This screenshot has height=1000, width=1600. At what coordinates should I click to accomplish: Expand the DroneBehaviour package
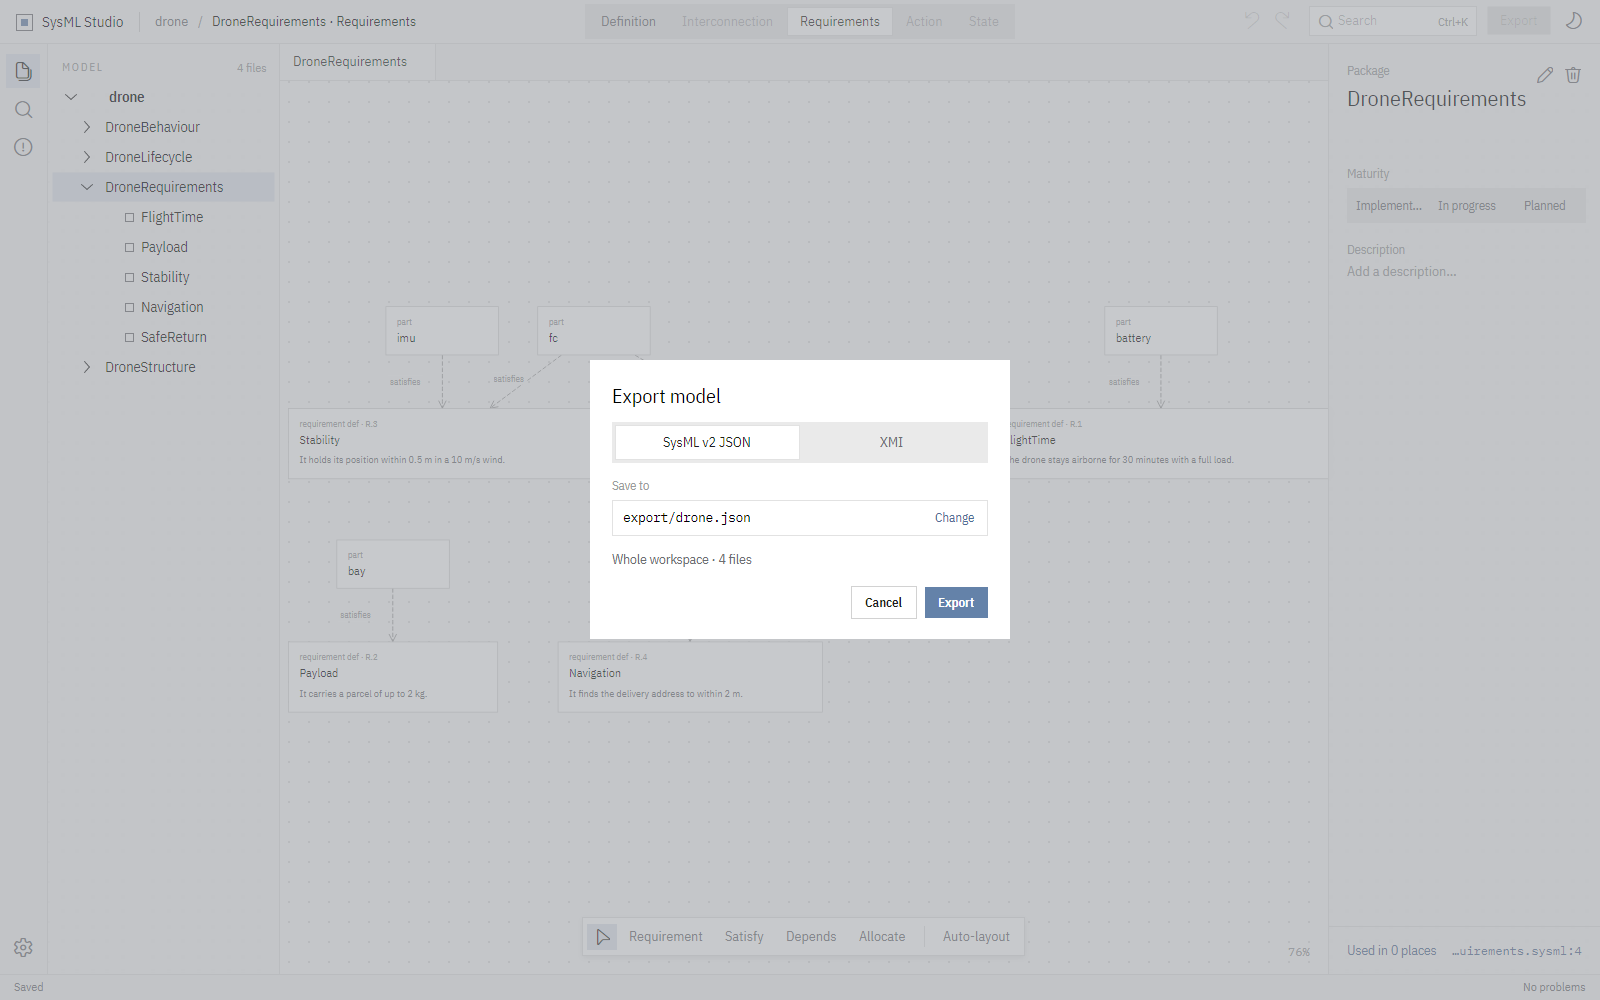point(87,127)
